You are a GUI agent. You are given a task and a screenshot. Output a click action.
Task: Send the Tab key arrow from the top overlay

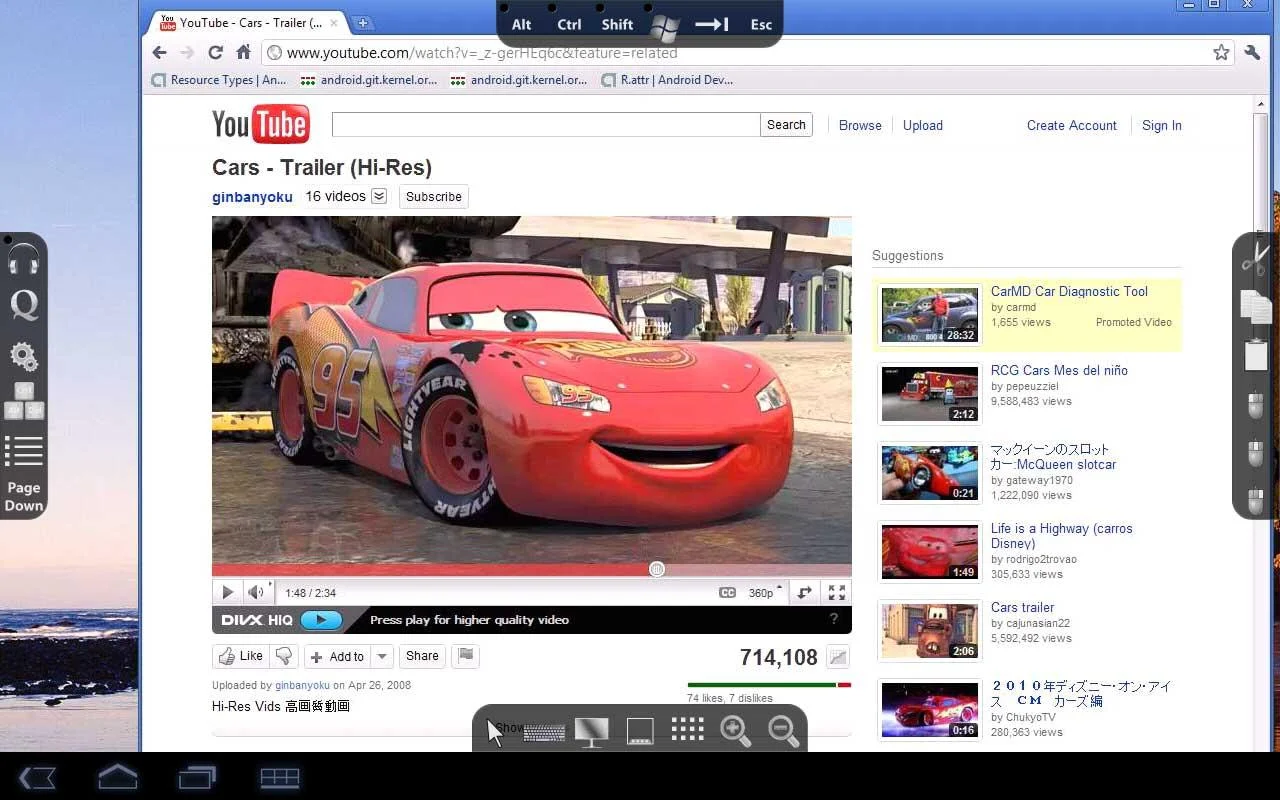point(712,25)
